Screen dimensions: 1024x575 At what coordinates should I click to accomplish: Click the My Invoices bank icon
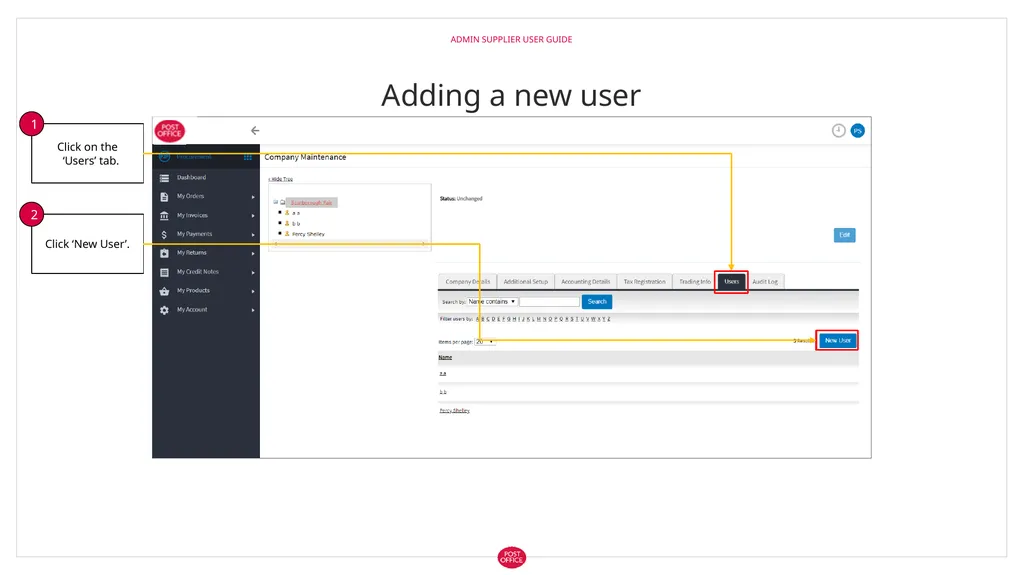click(164, 216)
